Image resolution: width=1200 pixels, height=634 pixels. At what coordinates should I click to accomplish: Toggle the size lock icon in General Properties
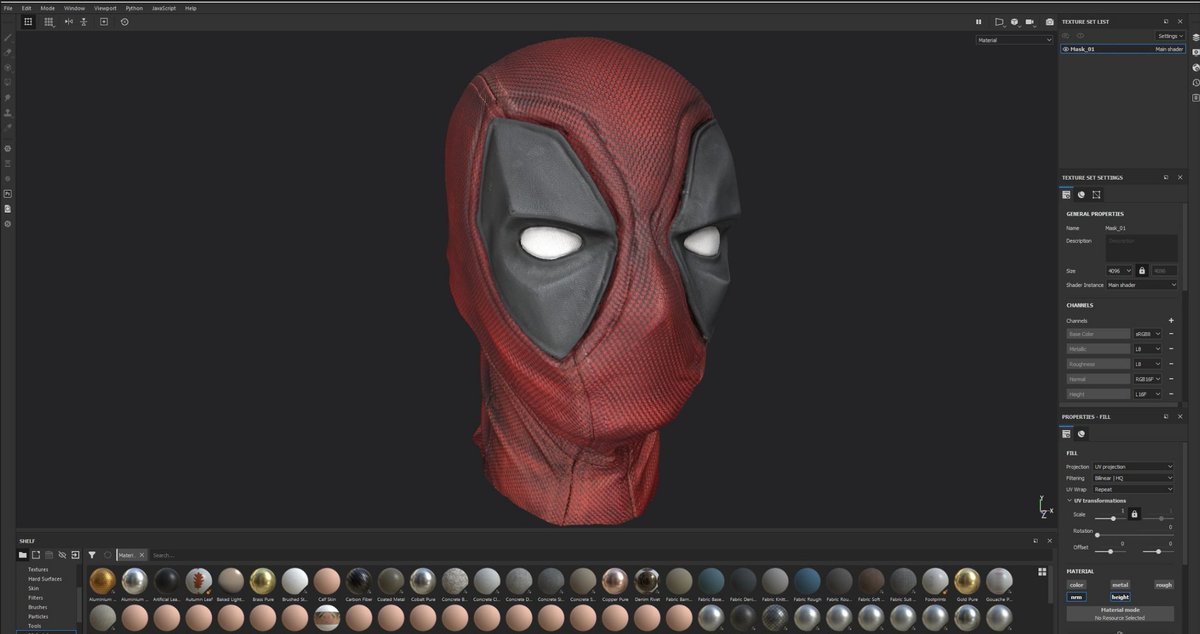(x=1141, y=271)
